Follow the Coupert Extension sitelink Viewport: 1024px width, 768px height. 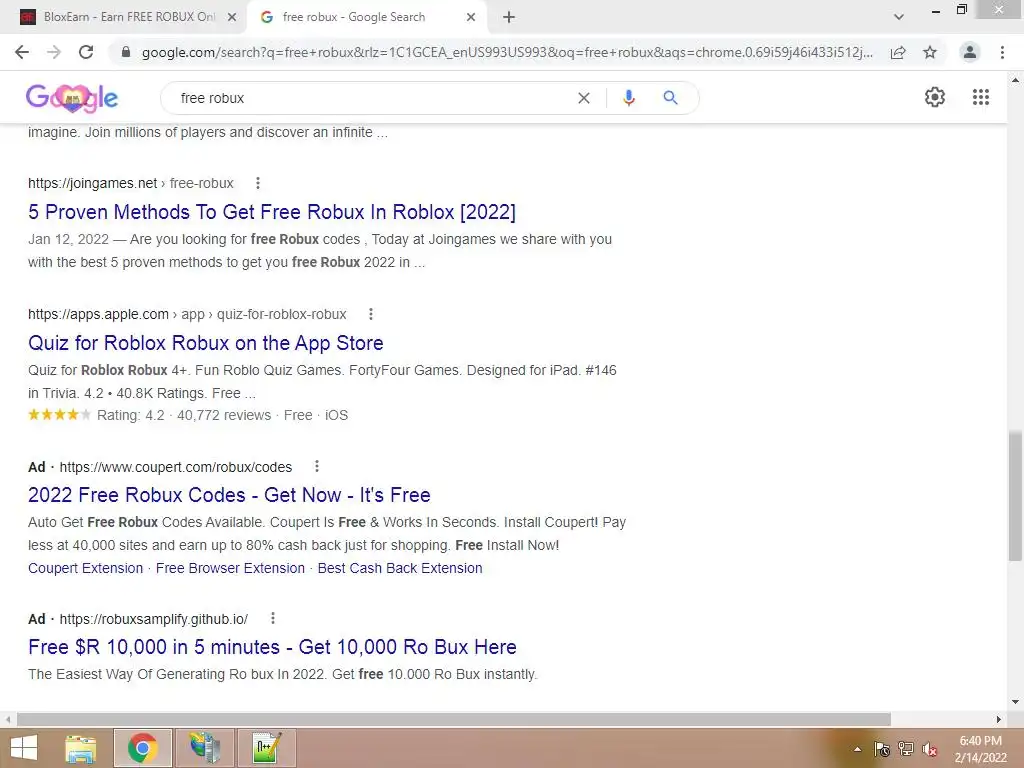pyautogui.click(x=86, y=568)
